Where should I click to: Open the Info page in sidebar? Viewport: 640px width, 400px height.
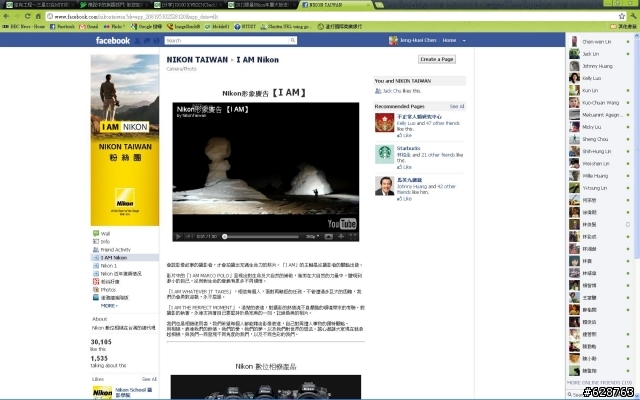(105, 242)
